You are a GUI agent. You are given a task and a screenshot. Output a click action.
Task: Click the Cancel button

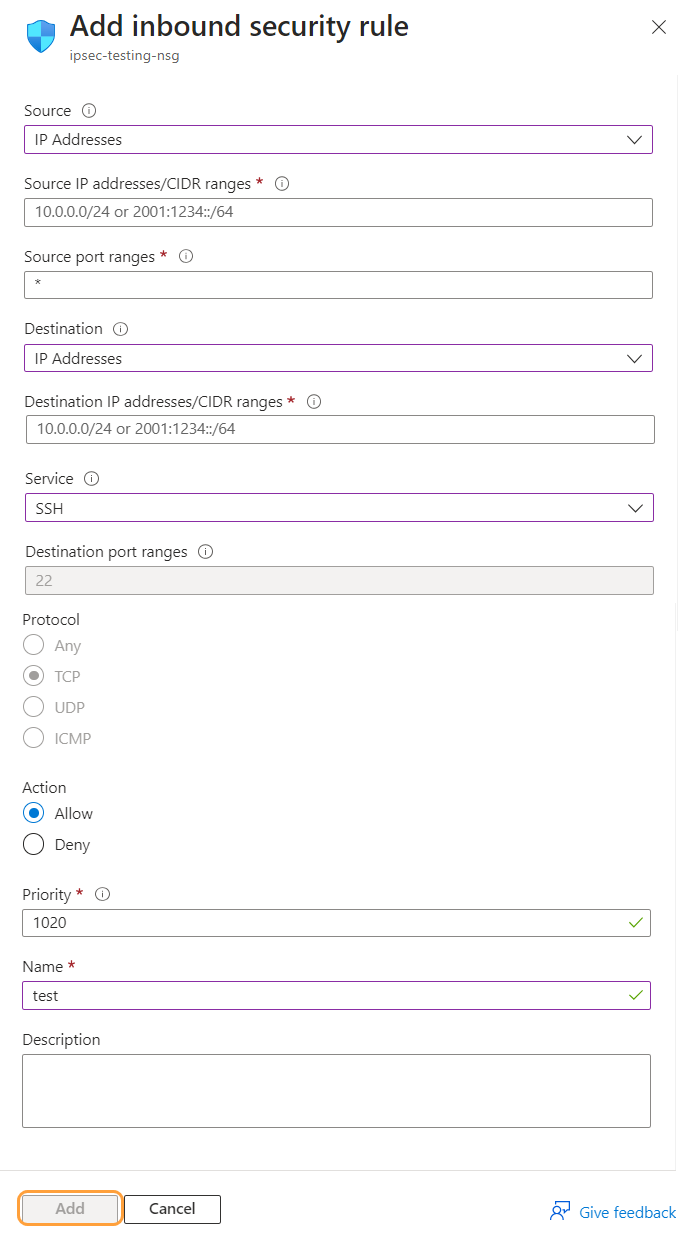point(172,1209)
